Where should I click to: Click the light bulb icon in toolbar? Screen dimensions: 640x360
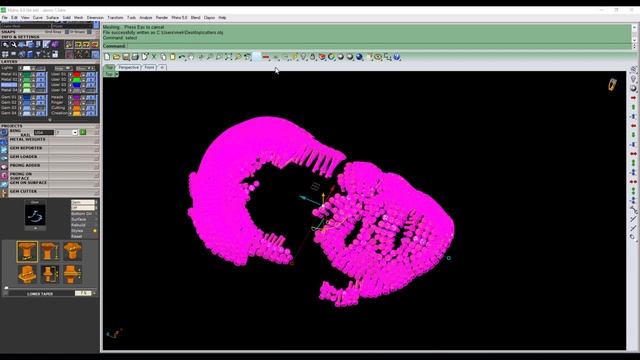[x=303, y=57]
